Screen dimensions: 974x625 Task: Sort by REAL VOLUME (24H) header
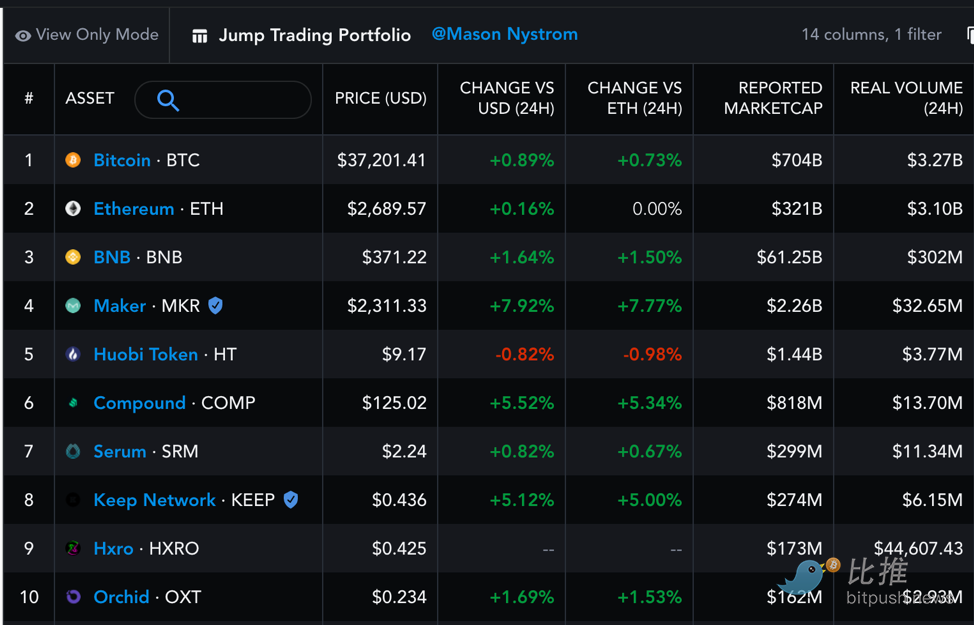(906, 98)
